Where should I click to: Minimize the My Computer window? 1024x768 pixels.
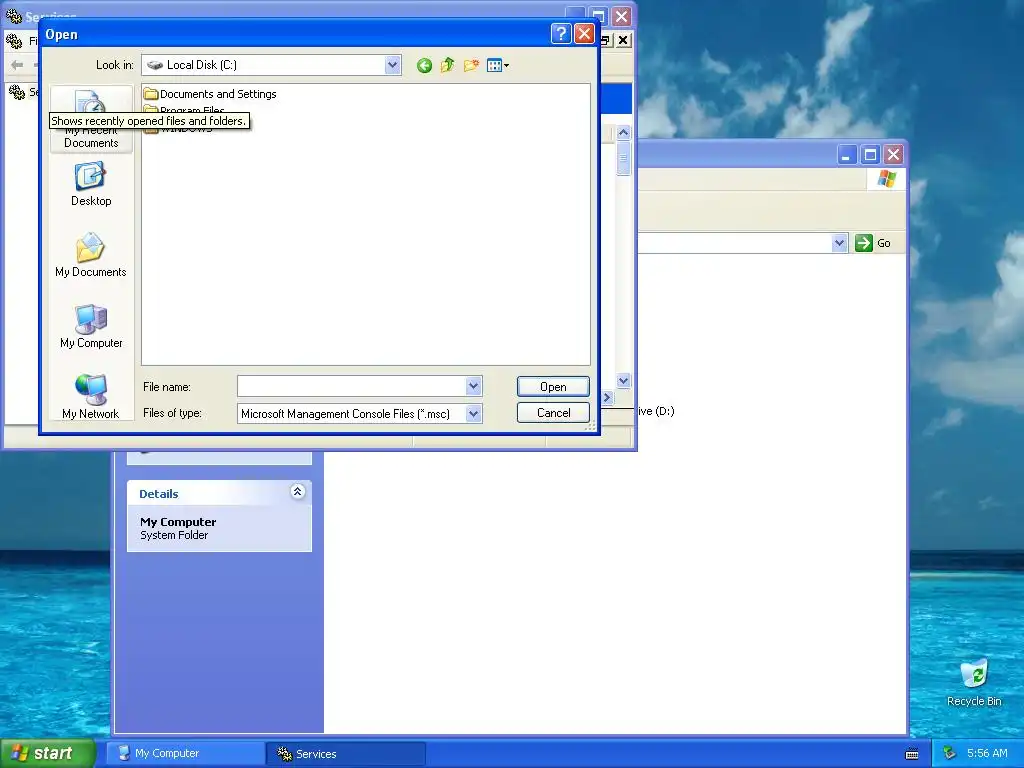point(846,155)
